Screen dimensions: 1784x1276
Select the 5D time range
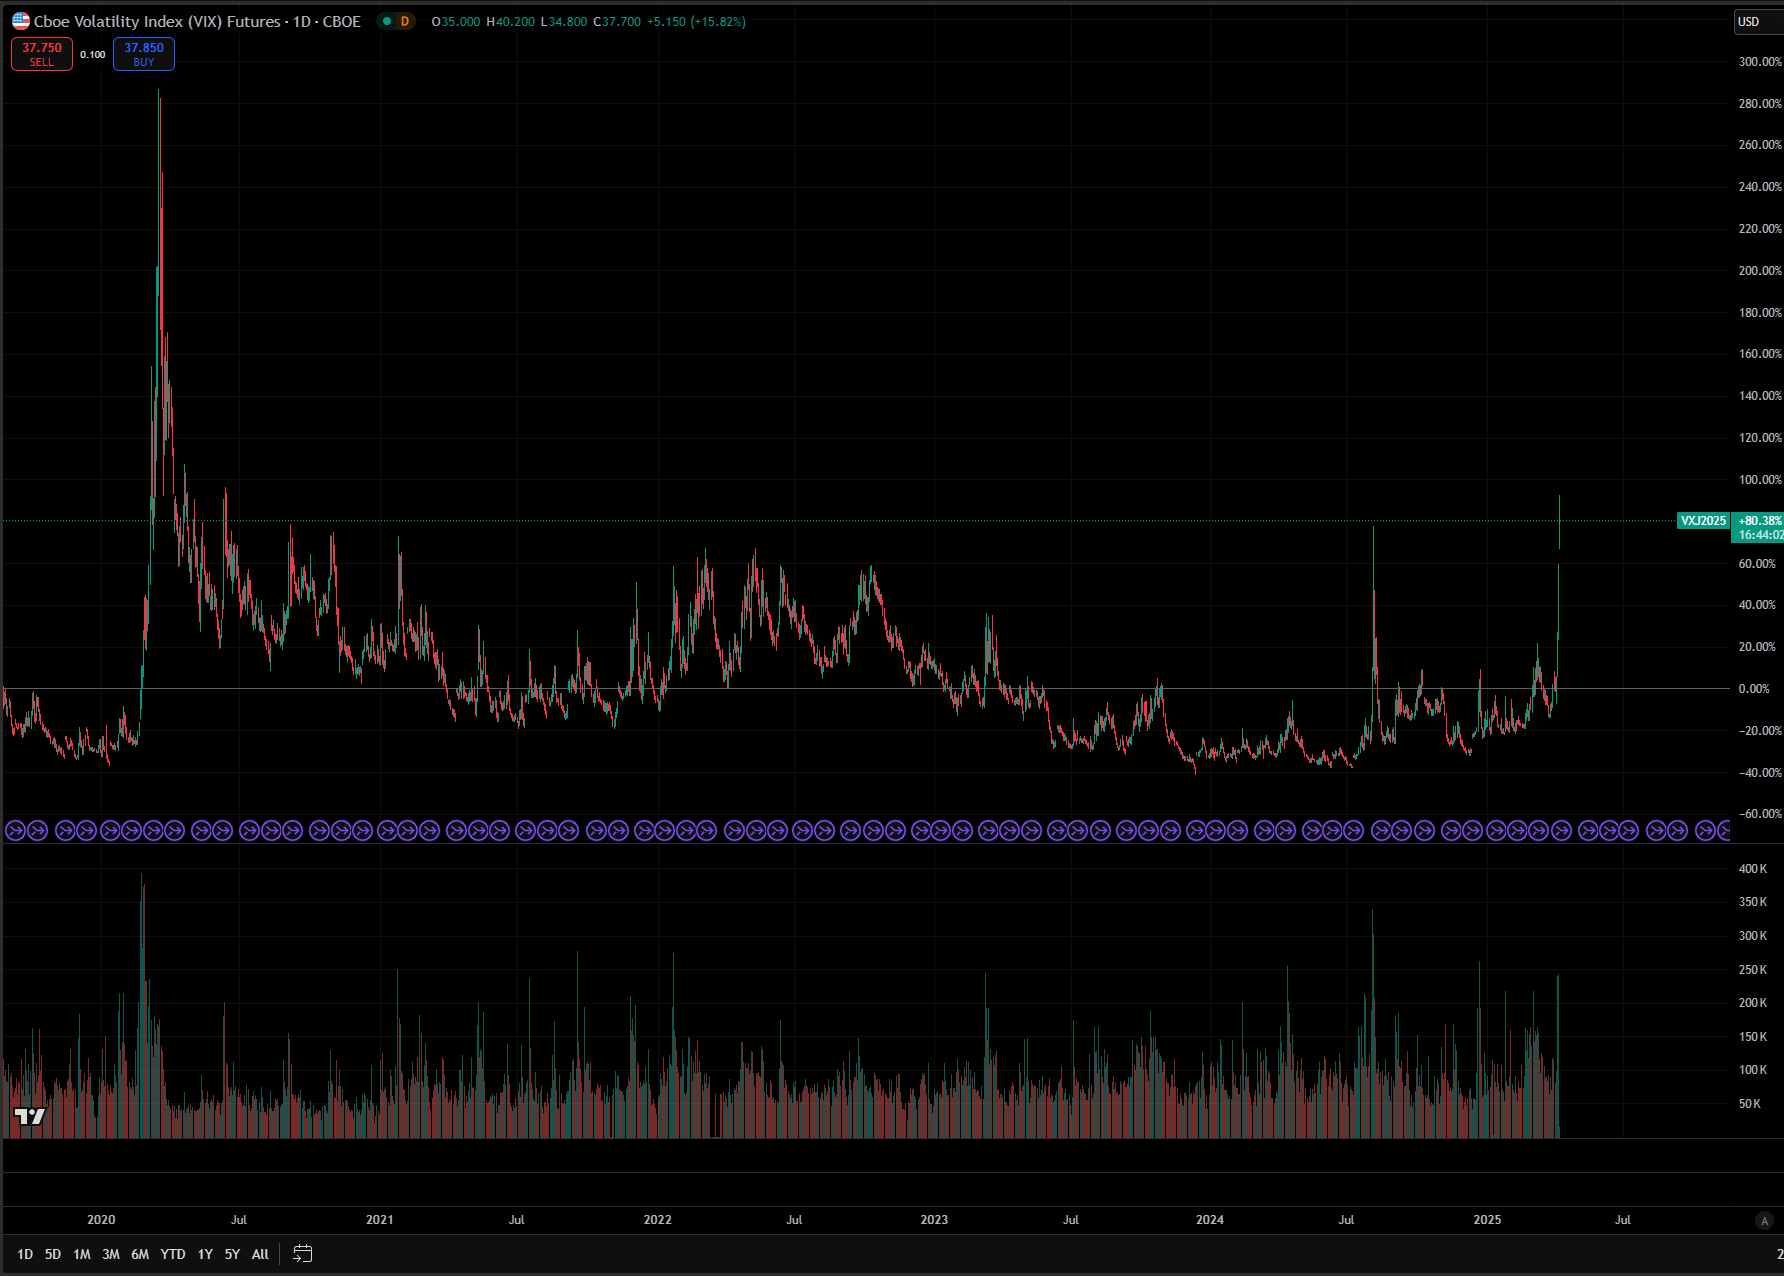53,1254
